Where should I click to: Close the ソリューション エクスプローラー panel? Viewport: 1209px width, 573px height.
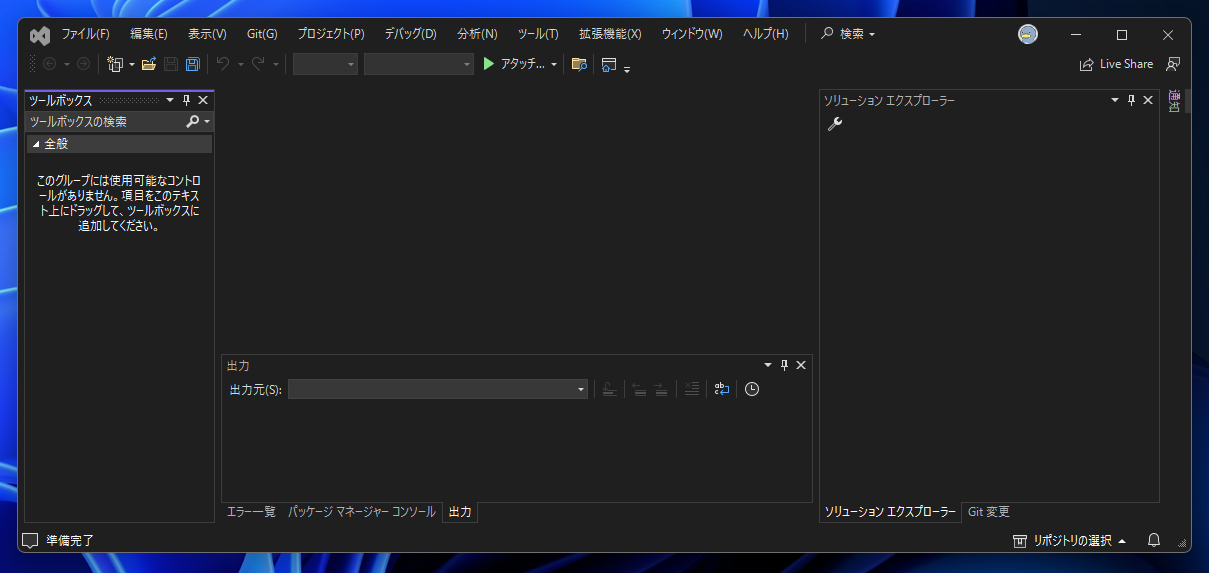[x=1148, y=100]
